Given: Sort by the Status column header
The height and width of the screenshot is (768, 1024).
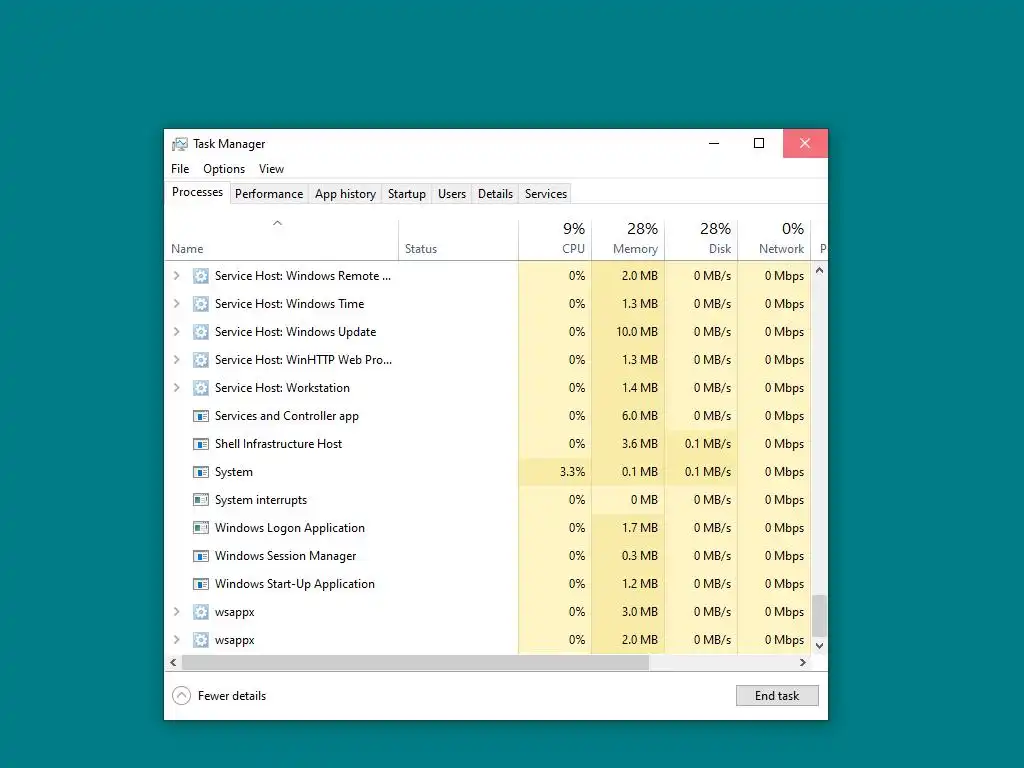Looking at the screenshot, I should coord(458,240).
